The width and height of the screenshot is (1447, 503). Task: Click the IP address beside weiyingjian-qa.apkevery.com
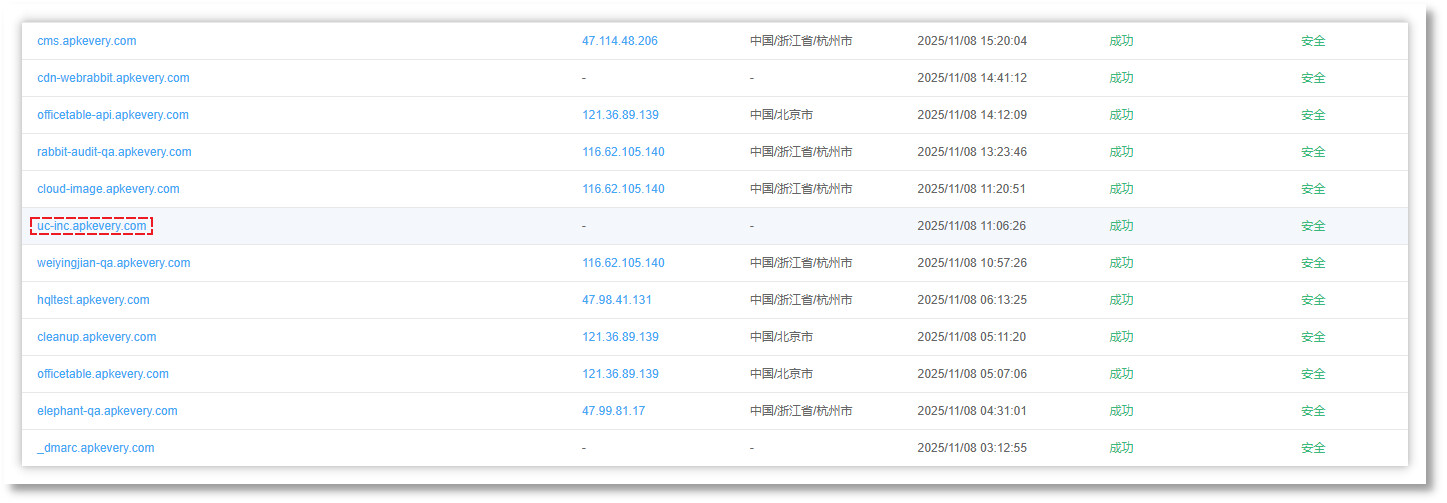(623, 263)
